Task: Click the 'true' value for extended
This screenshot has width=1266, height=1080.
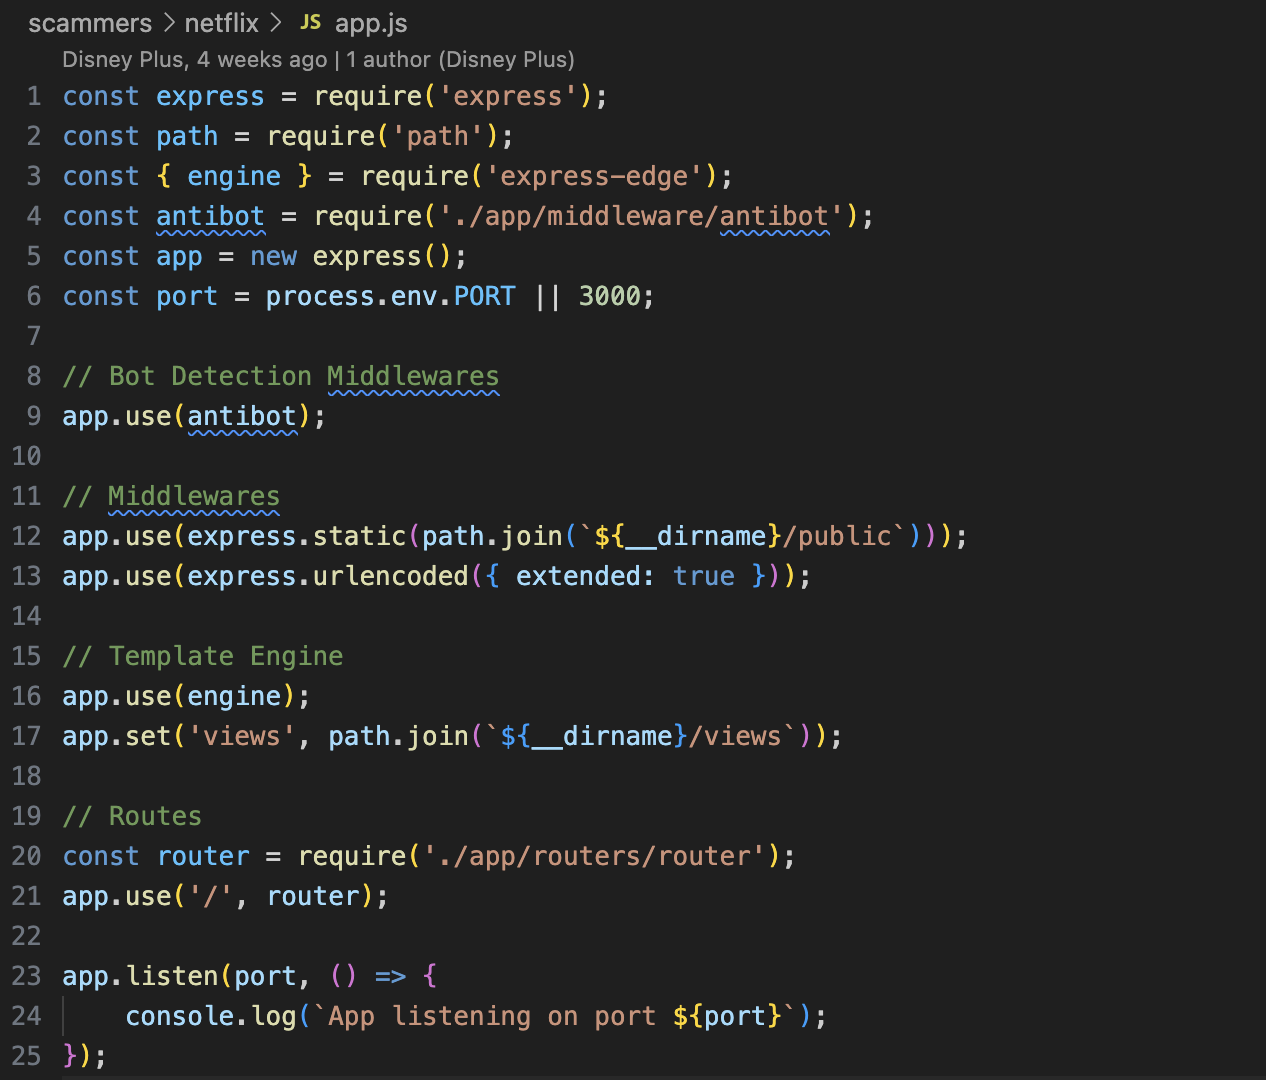Action: tap(703, 576)
